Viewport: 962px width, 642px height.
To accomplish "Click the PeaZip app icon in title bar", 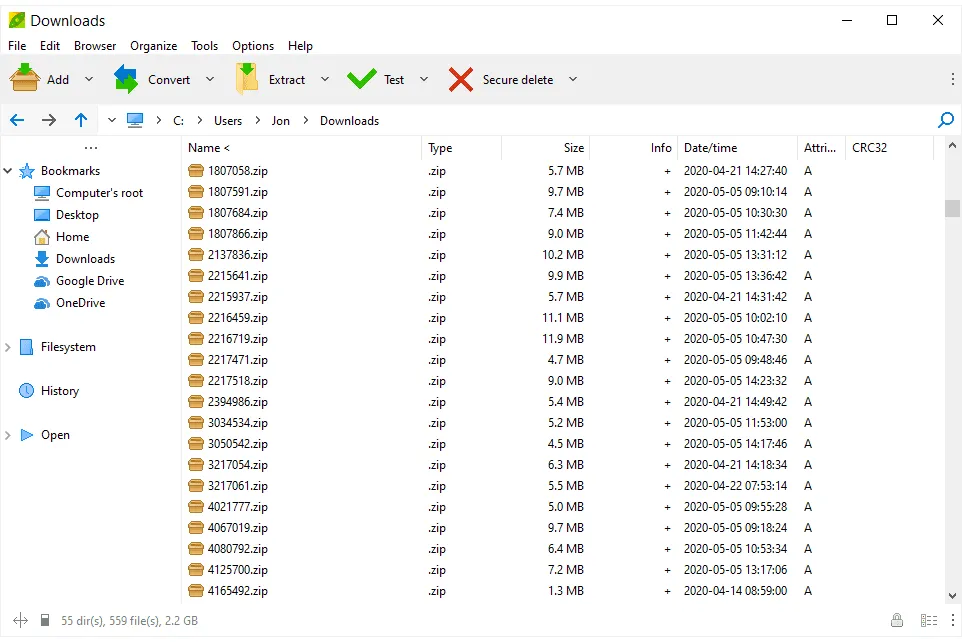I will (x=17, y=20).
